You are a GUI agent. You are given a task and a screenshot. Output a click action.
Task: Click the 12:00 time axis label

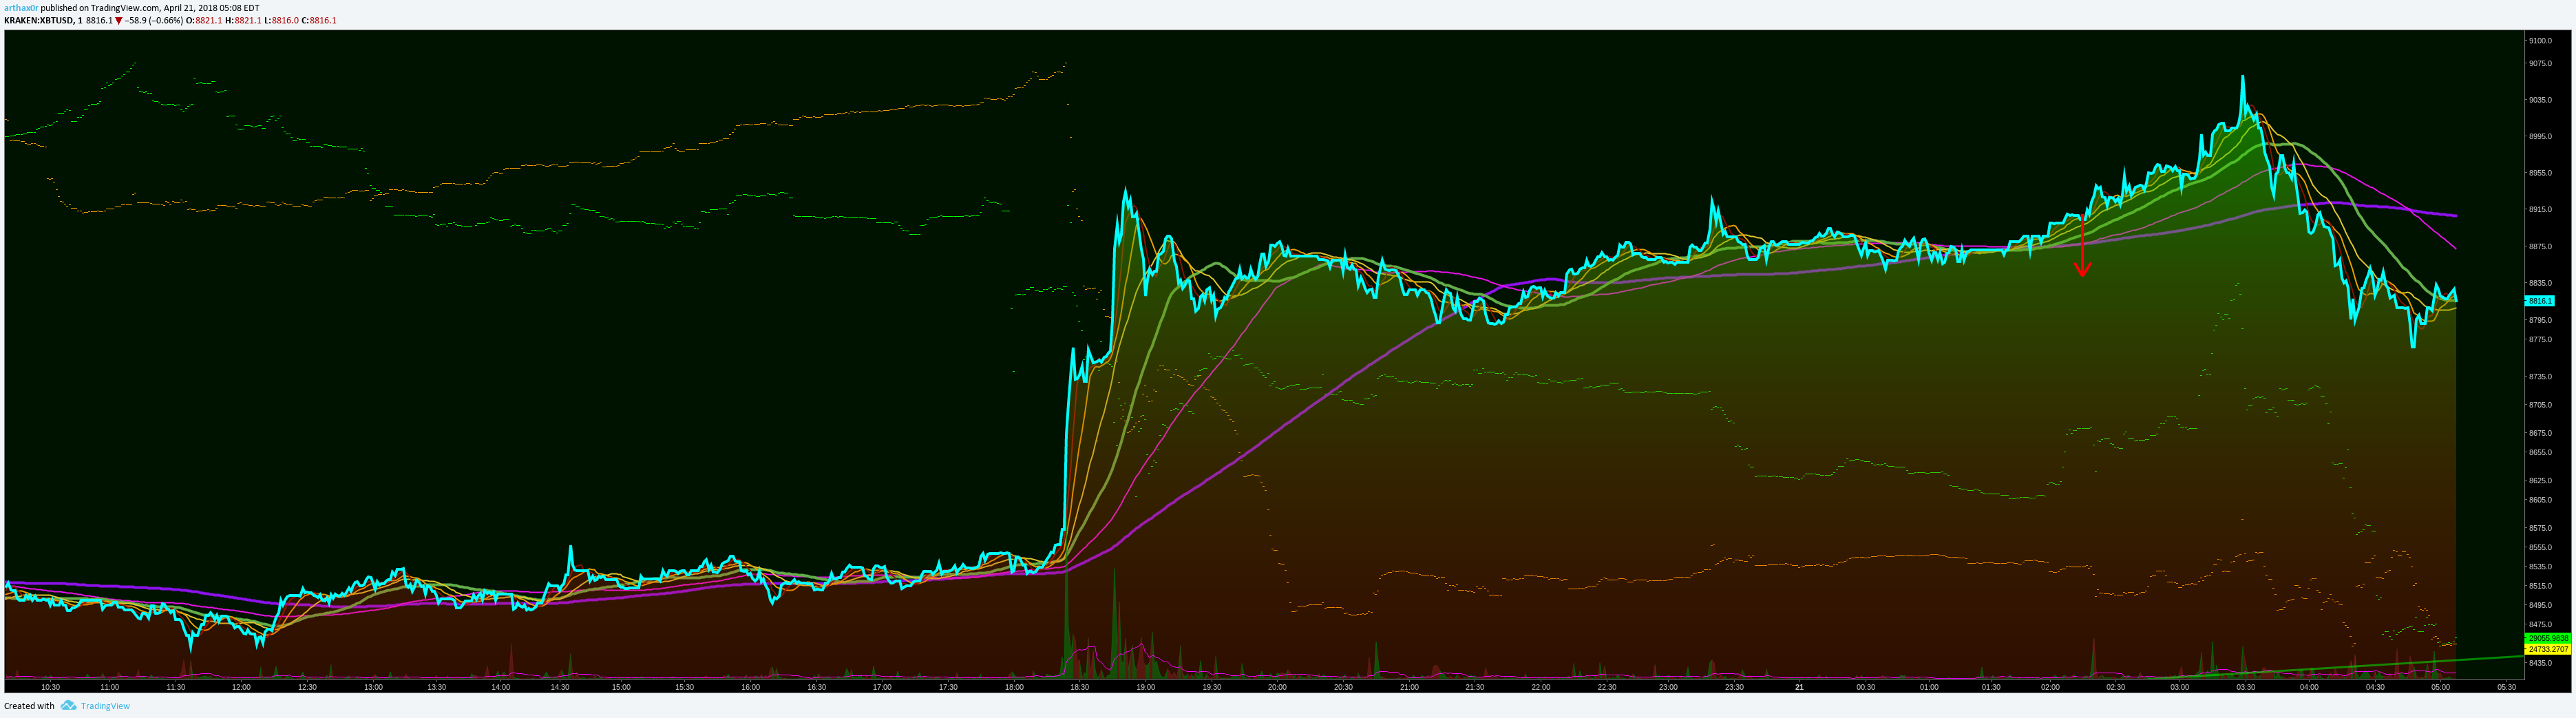(x=241, y=687)
